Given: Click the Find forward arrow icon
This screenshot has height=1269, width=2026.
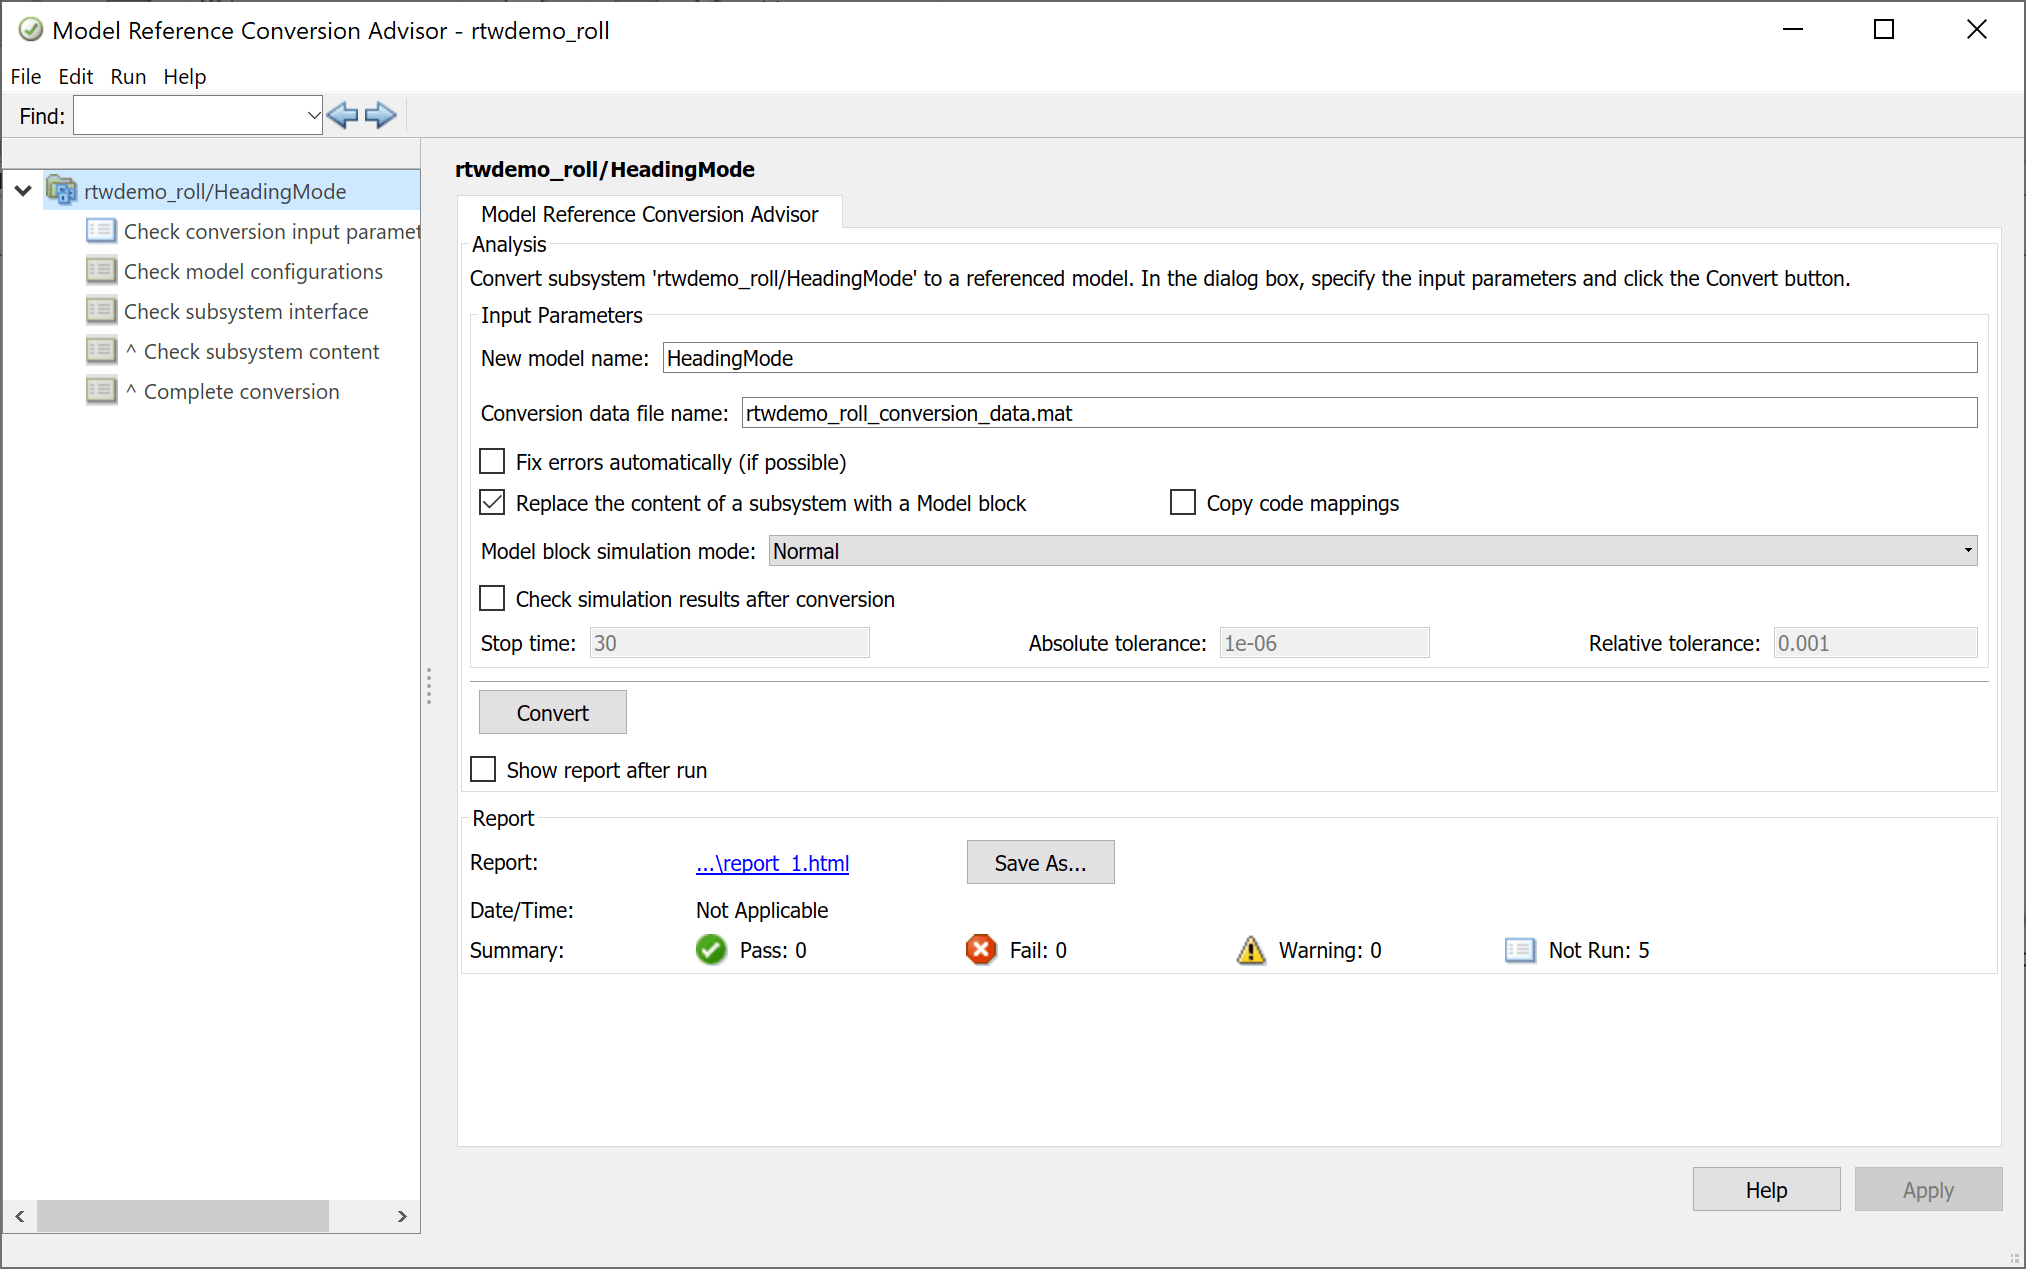Looking at the screenshot, I should (380, 114).
